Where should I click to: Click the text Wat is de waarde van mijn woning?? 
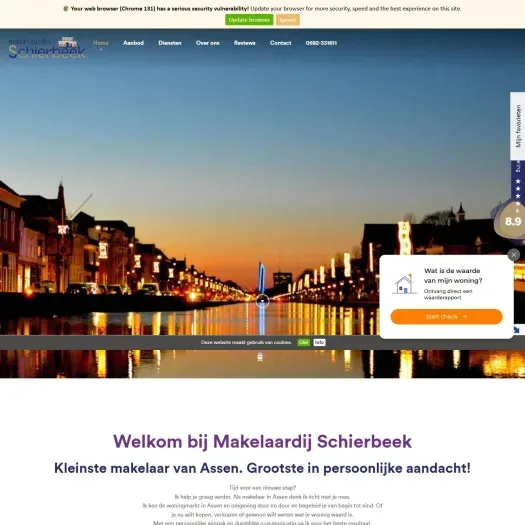coord(453,276)
